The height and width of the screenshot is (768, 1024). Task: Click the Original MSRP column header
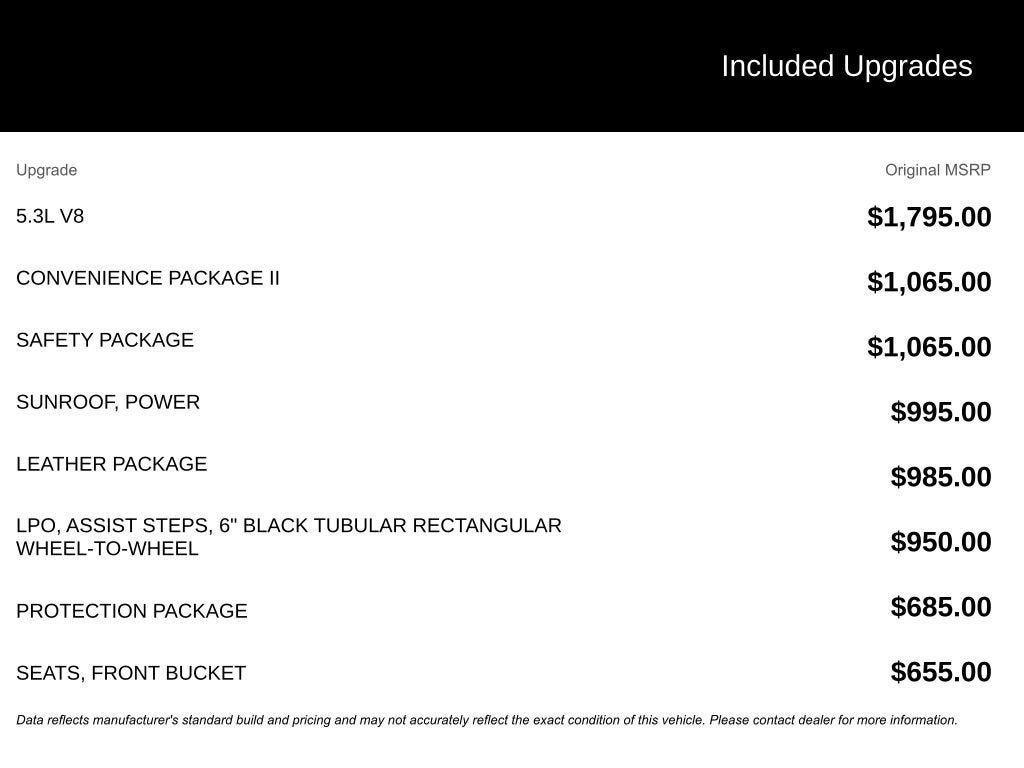point(937,170)
